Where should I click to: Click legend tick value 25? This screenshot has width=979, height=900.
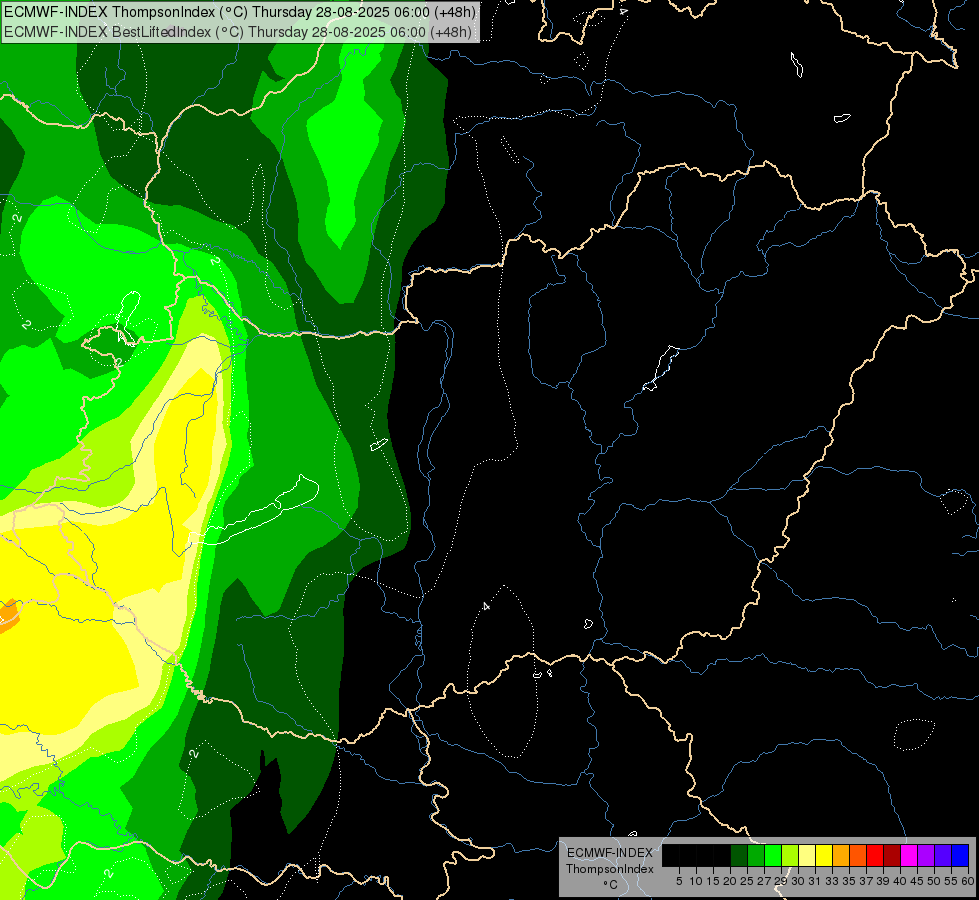[747, 881]
